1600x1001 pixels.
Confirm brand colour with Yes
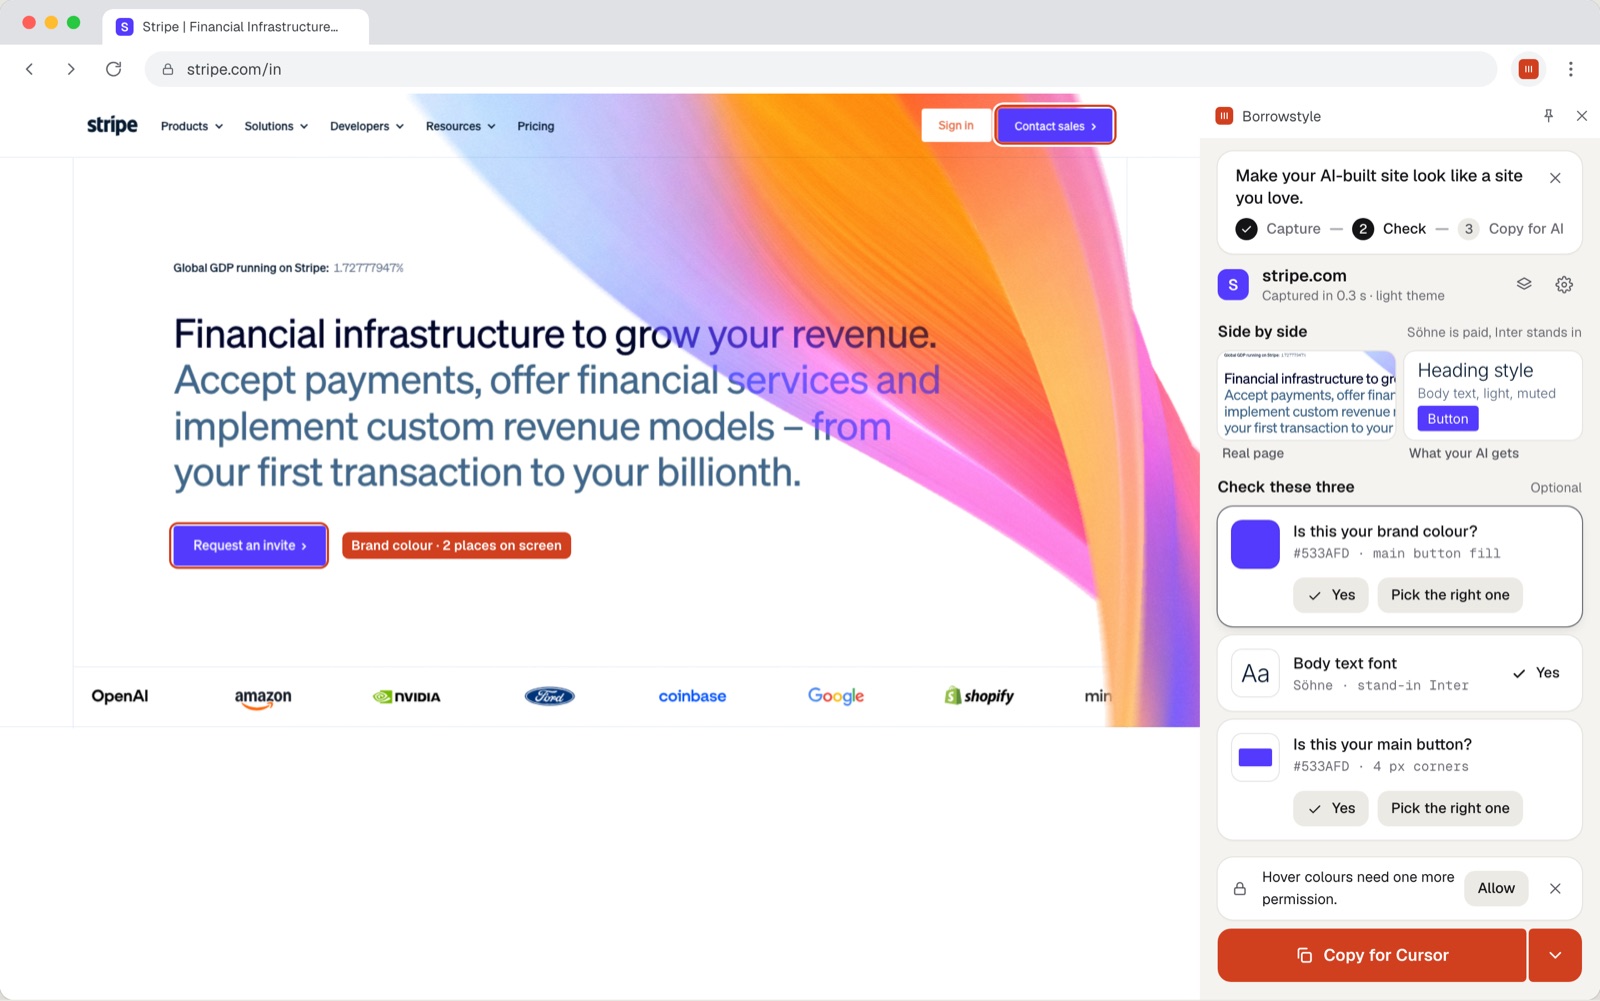[1331, 595]
